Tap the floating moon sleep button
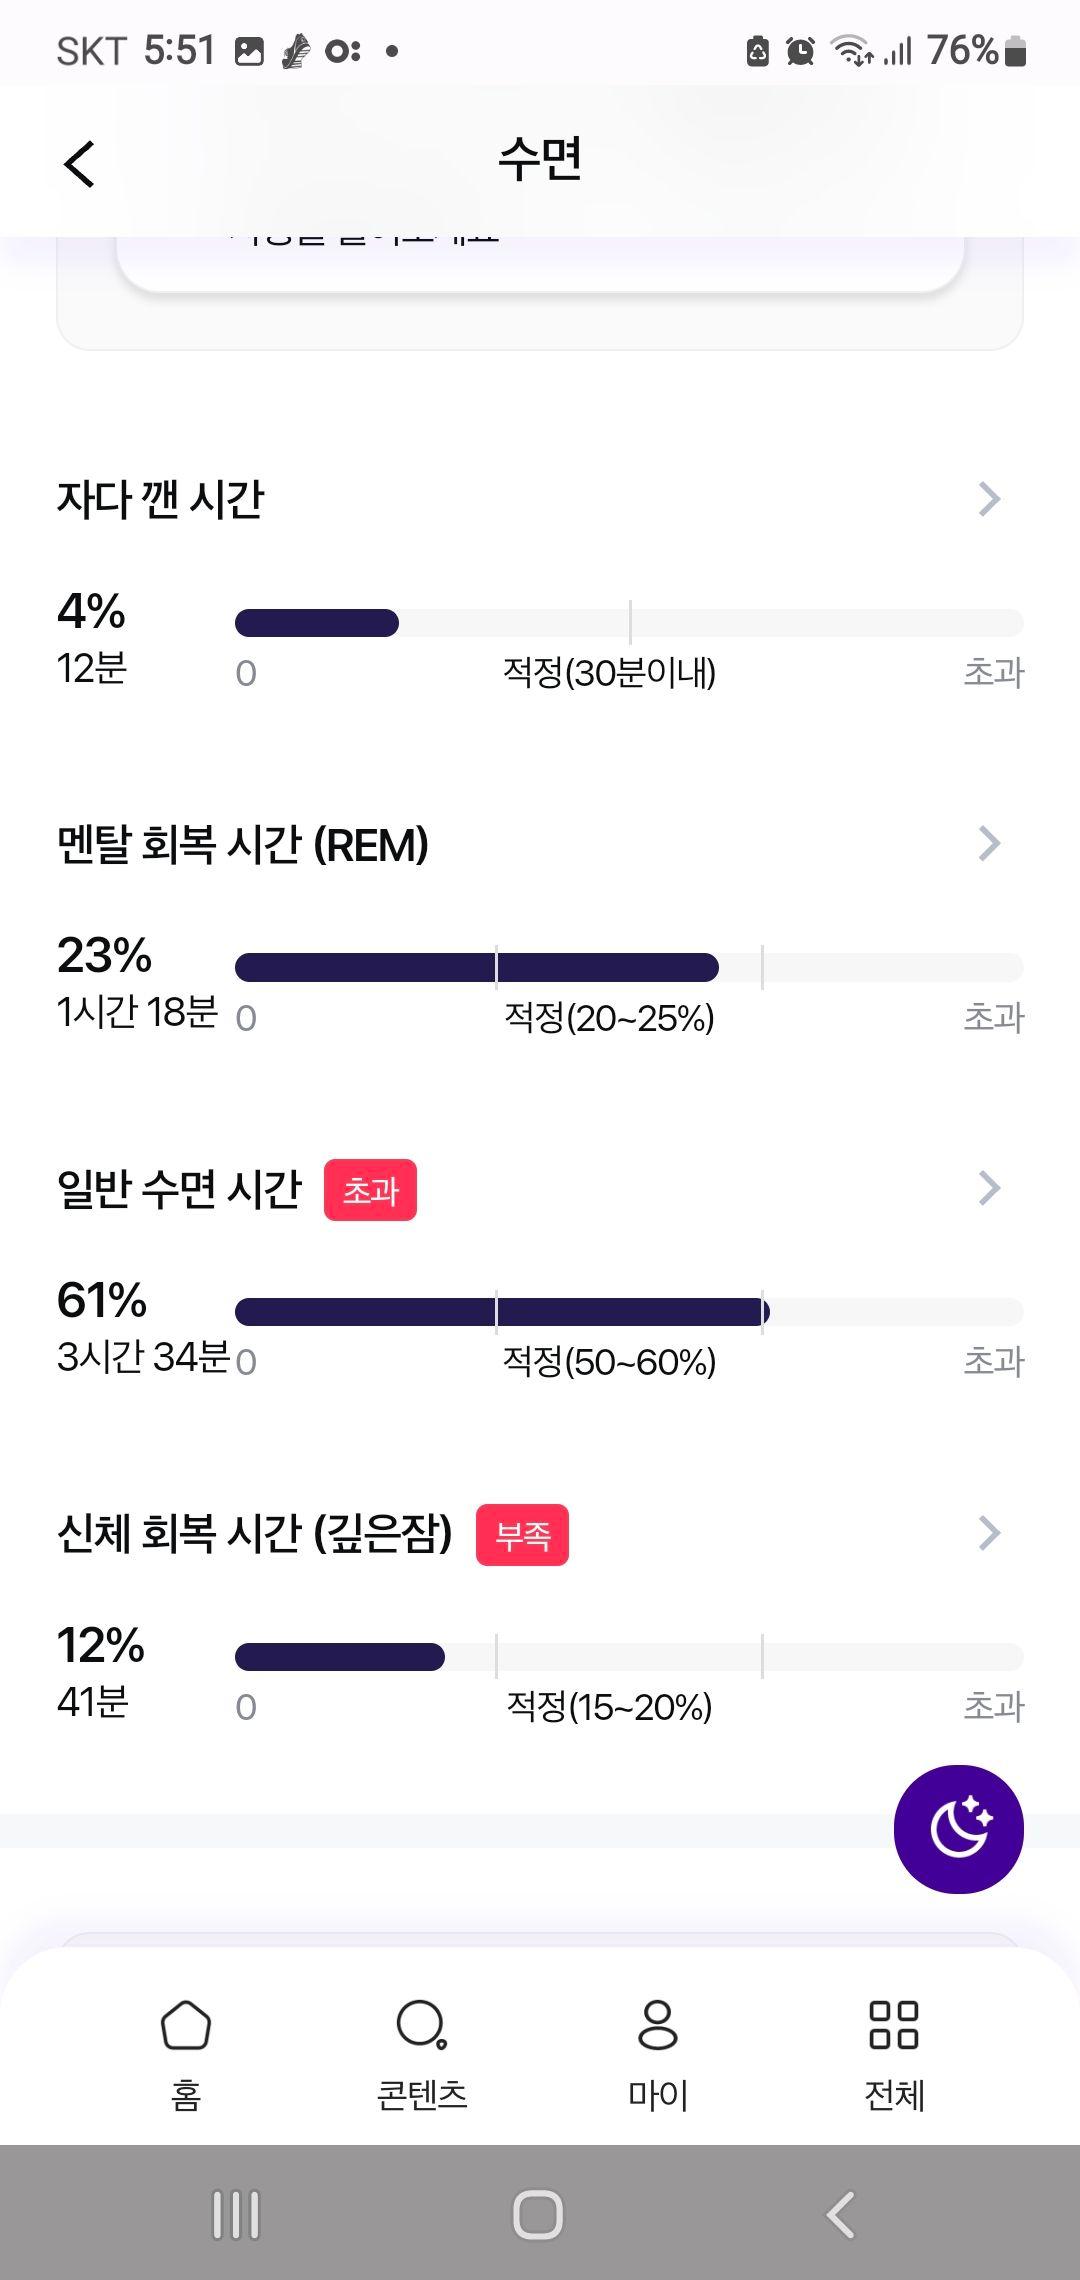This screenshot has width=1080, height=2280. click(958, 1828)
